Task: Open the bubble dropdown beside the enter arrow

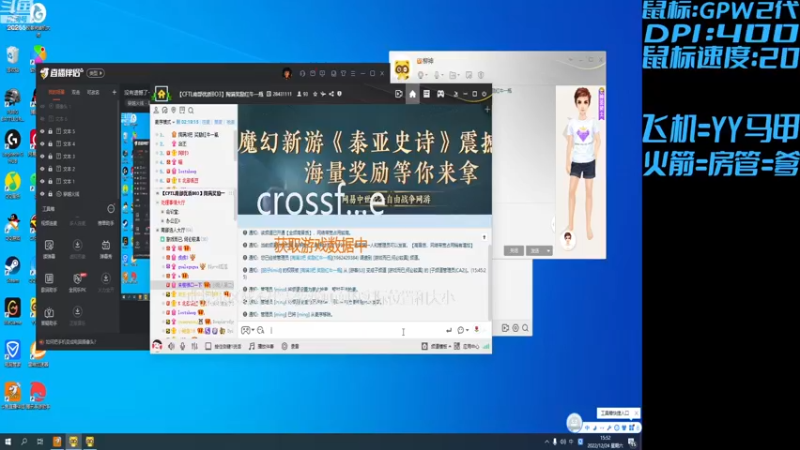Action: tap(463, 331)
